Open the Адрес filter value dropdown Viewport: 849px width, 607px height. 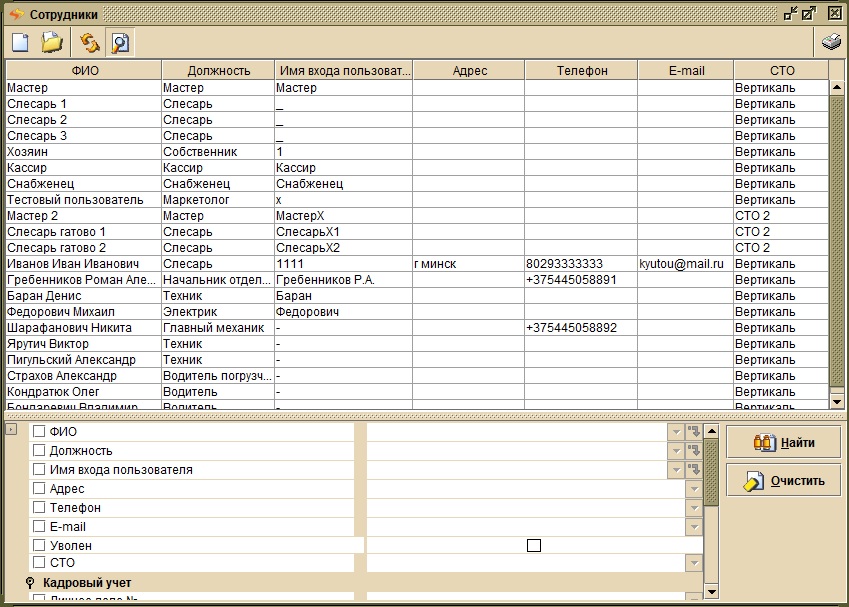pos(694,488)
